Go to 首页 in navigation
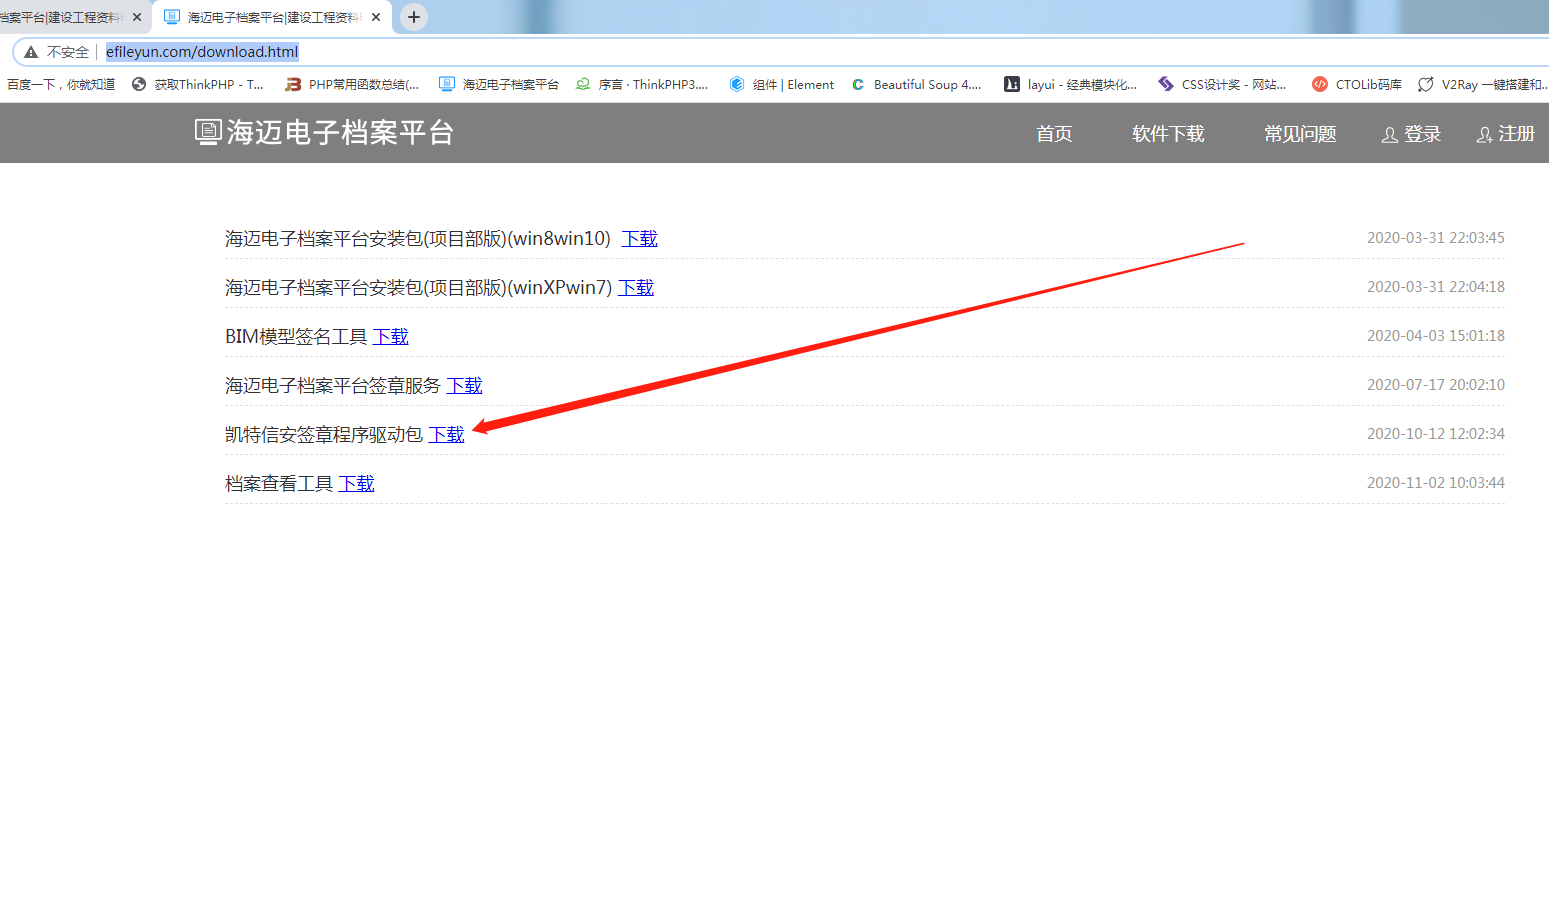Screen dimensions: 1549x906 coord(1054,134)
